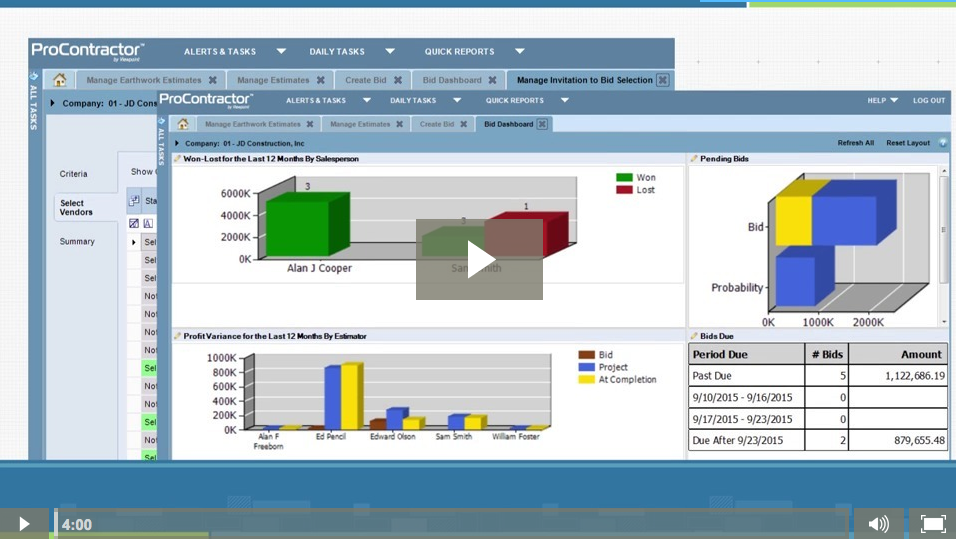Viewport: 956px width, 539px height.
Task: Toggle video volume speaker icon
Action: click(x=879, y=524)
